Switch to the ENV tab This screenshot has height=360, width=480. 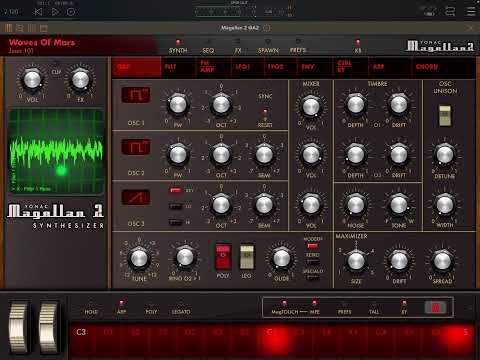(x=314, y=67)
